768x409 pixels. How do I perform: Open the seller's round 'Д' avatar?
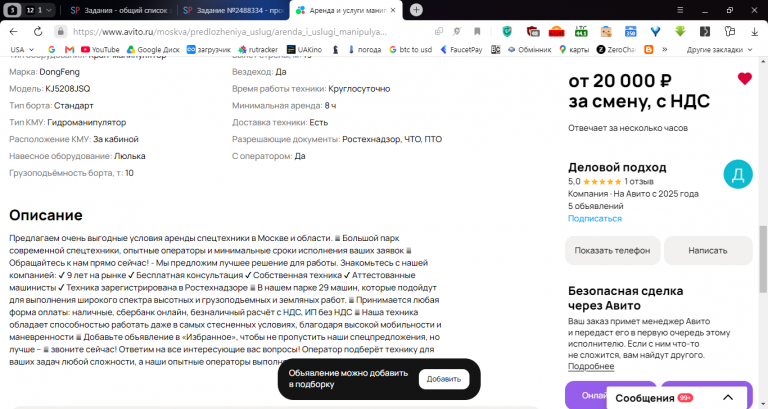click(738, 174)
